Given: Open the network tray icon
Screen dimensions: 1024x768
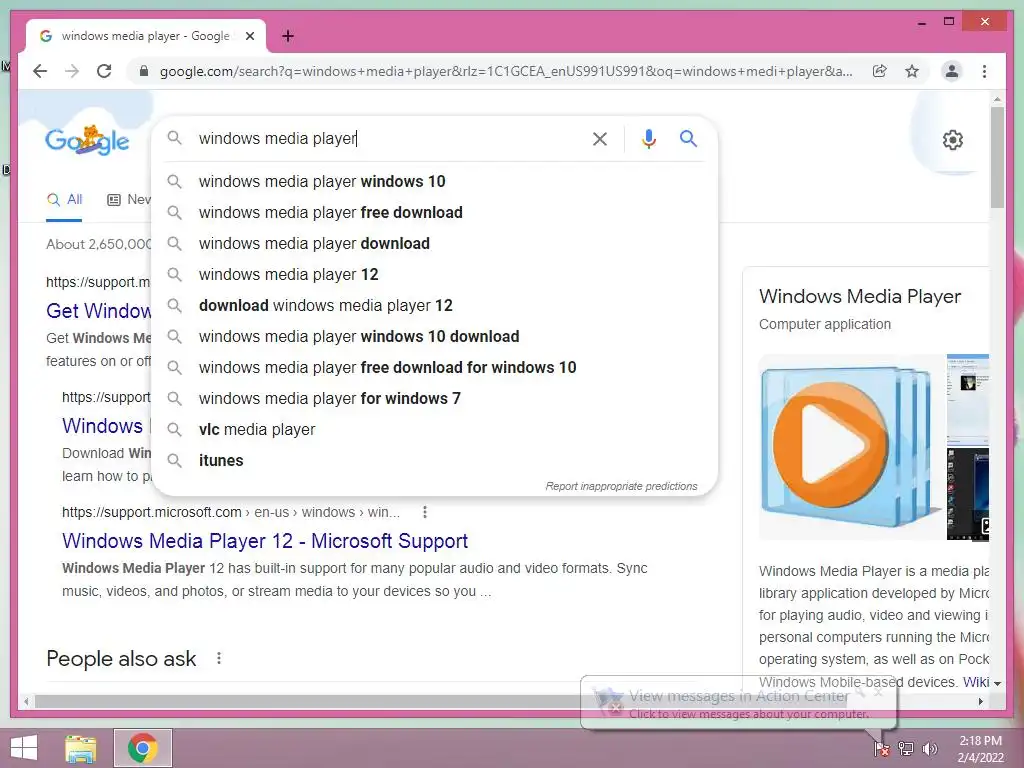Looking at the screenshot, I should 906,748.
